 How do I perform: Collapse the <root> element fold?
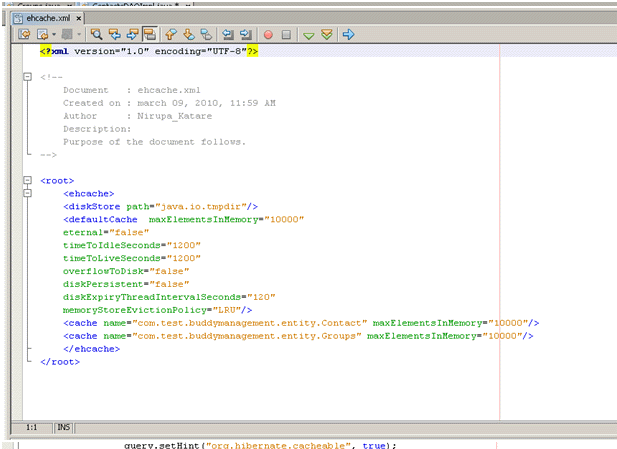[x=27, y=180]
